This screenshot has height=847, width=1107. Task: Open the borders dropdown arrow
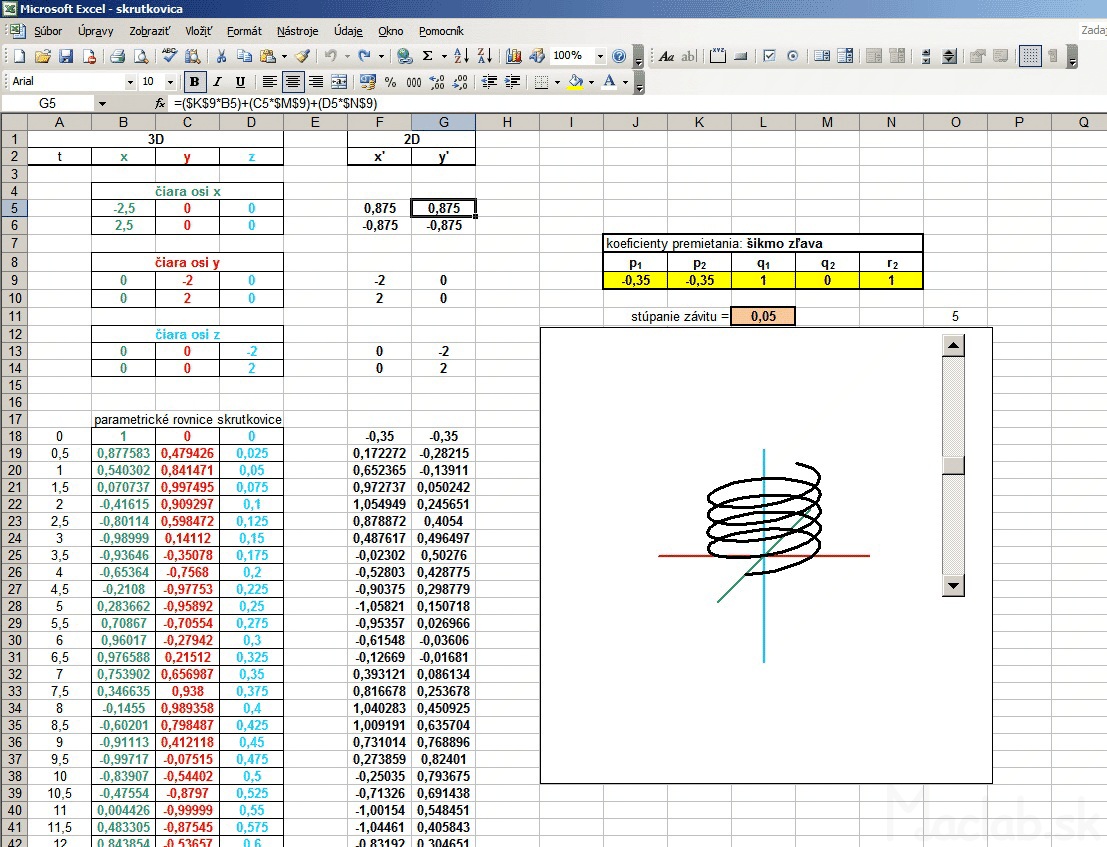557,82
